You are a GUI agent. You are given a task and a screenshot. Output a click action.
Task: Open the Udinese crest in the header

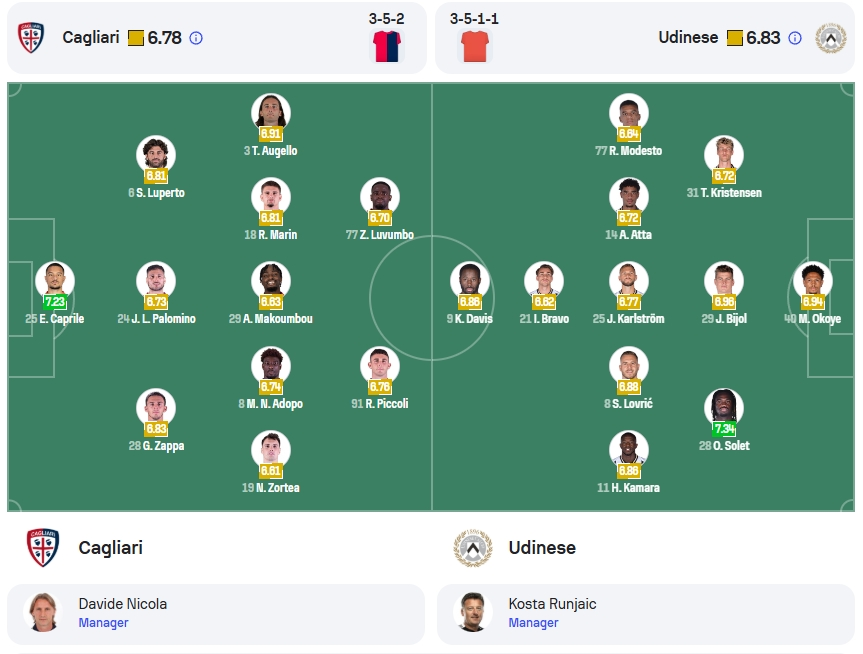pyautogui.click(x=831, y=38)
